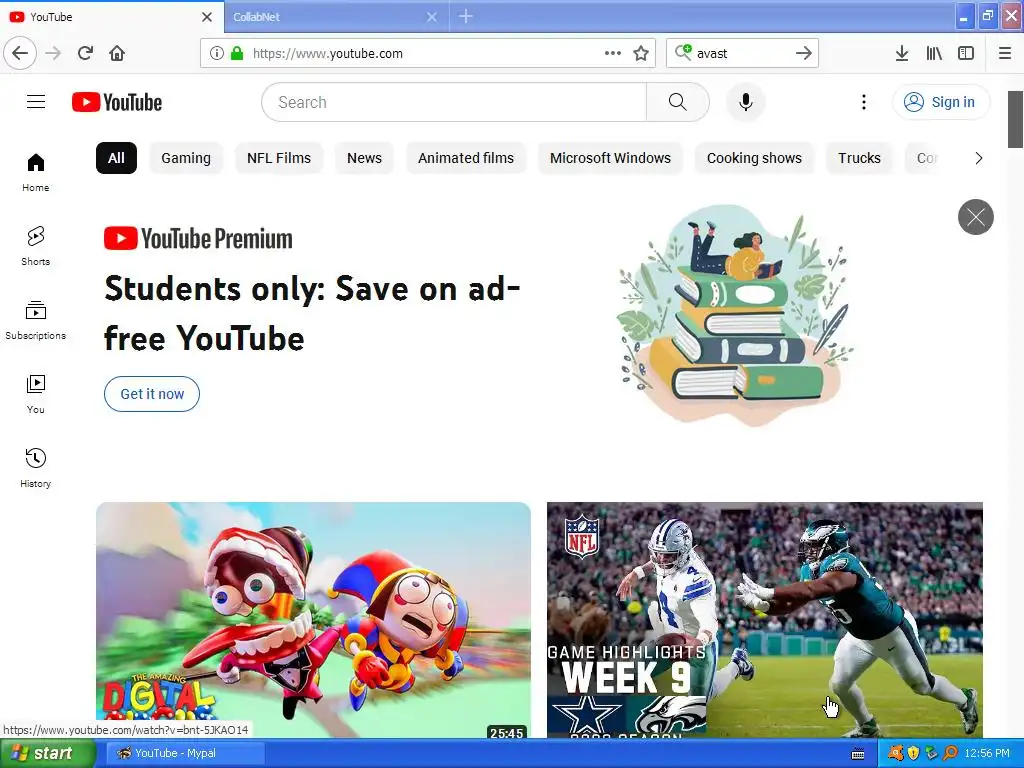Toggle browser sidebar icon
Viewport: 1024px width, 768px height.
click(x=966, y=53)
